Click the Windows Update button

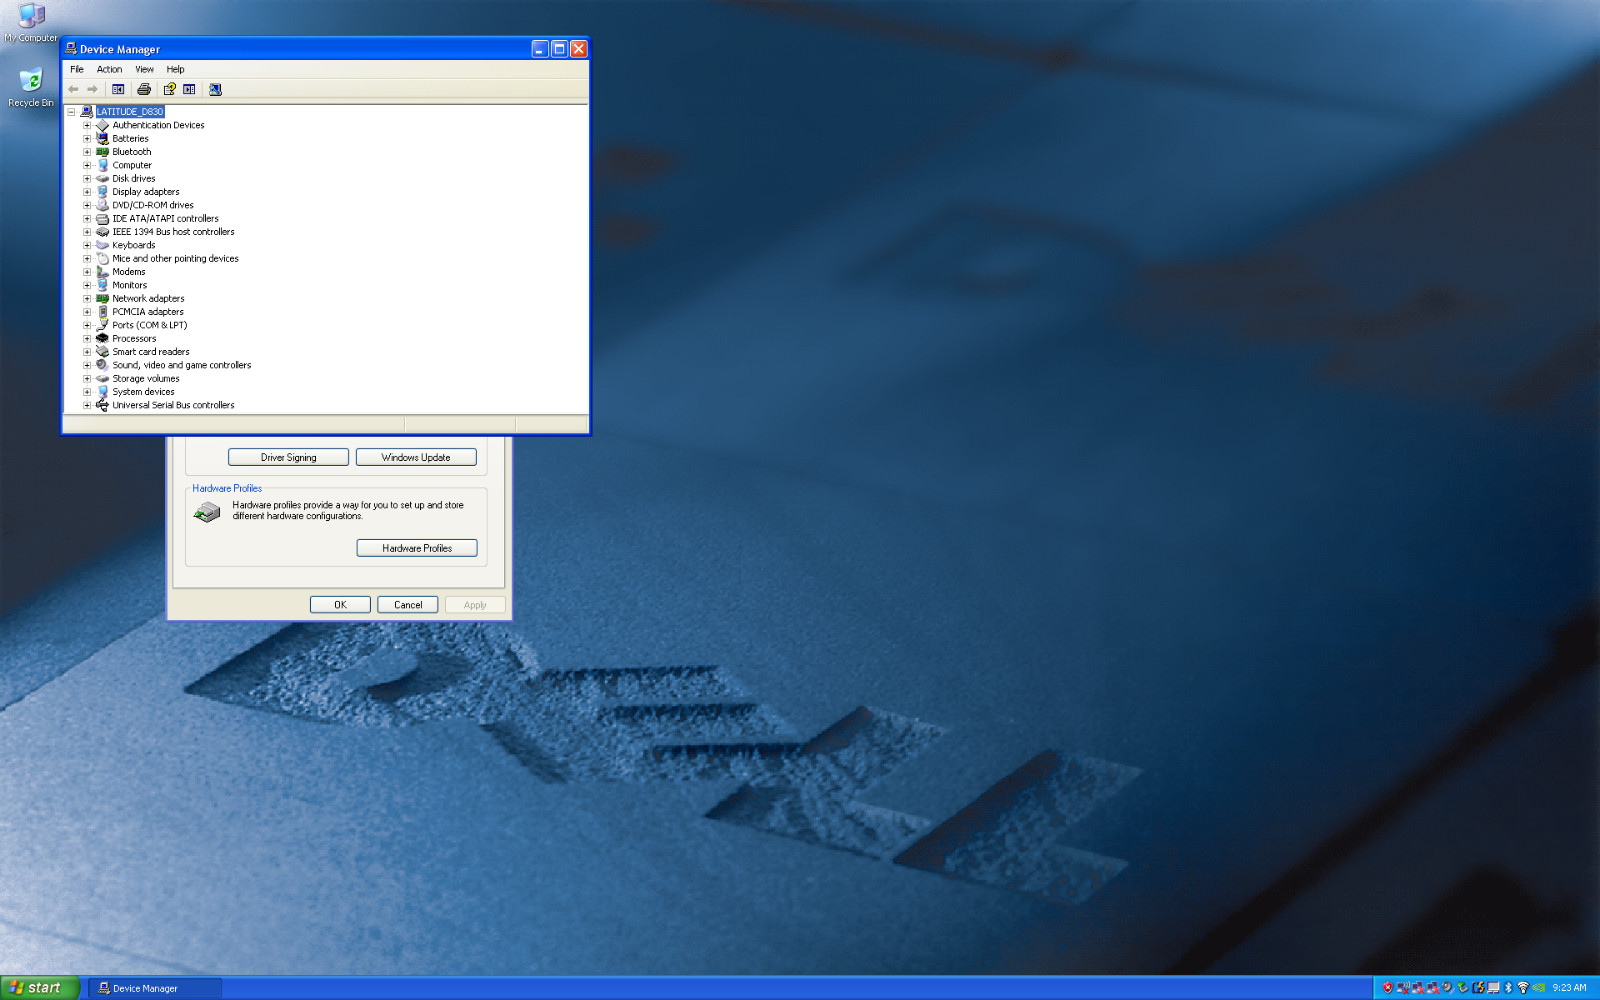pos(416,457)
